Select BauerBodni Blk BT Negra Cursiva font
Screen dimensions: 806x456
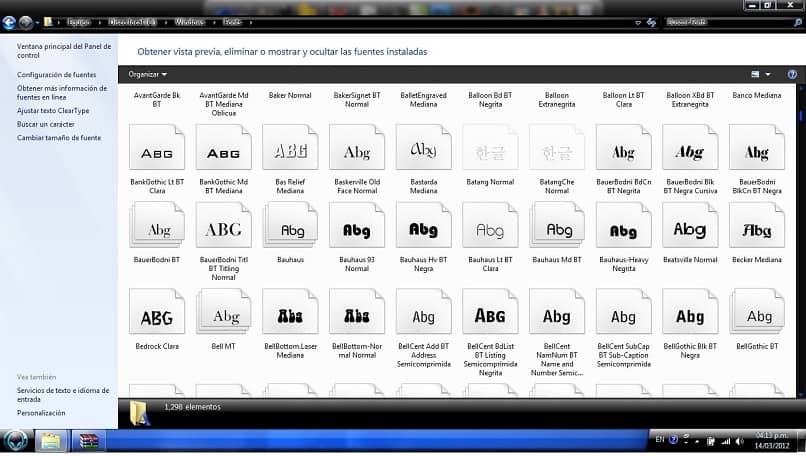coord(690,147)
